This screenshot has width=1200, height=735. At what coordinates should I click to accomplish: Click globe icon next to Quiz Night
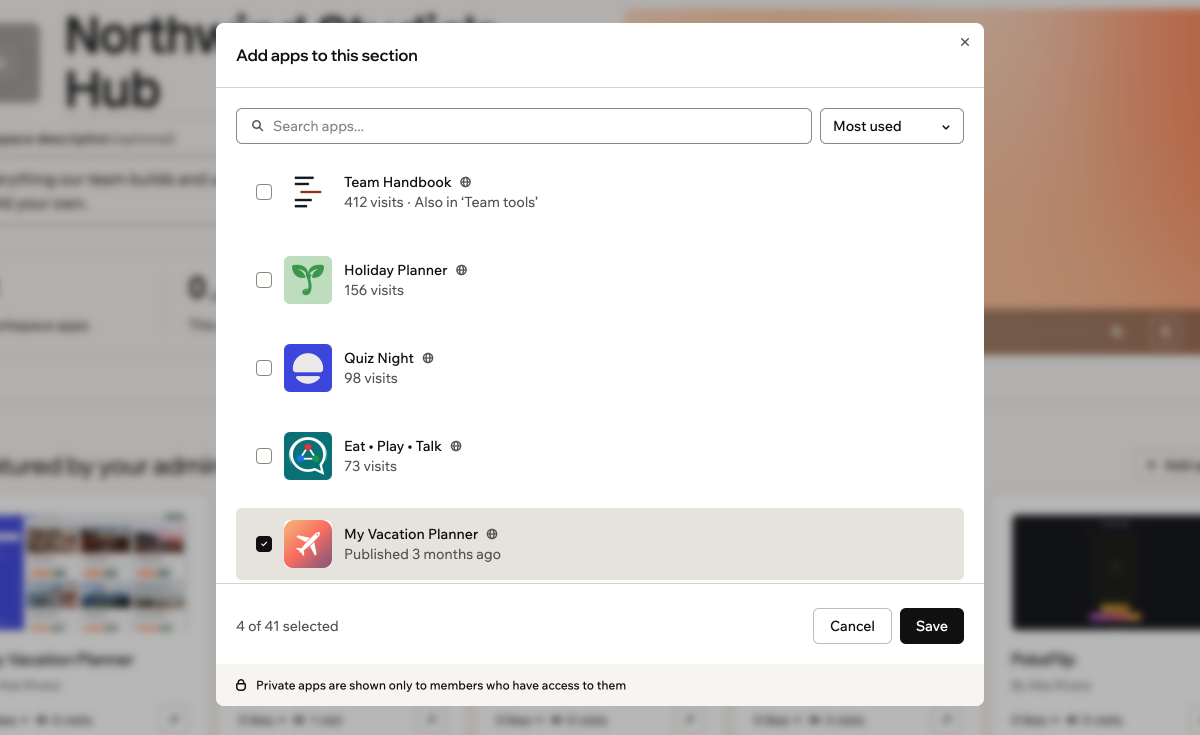pos(428,358)
